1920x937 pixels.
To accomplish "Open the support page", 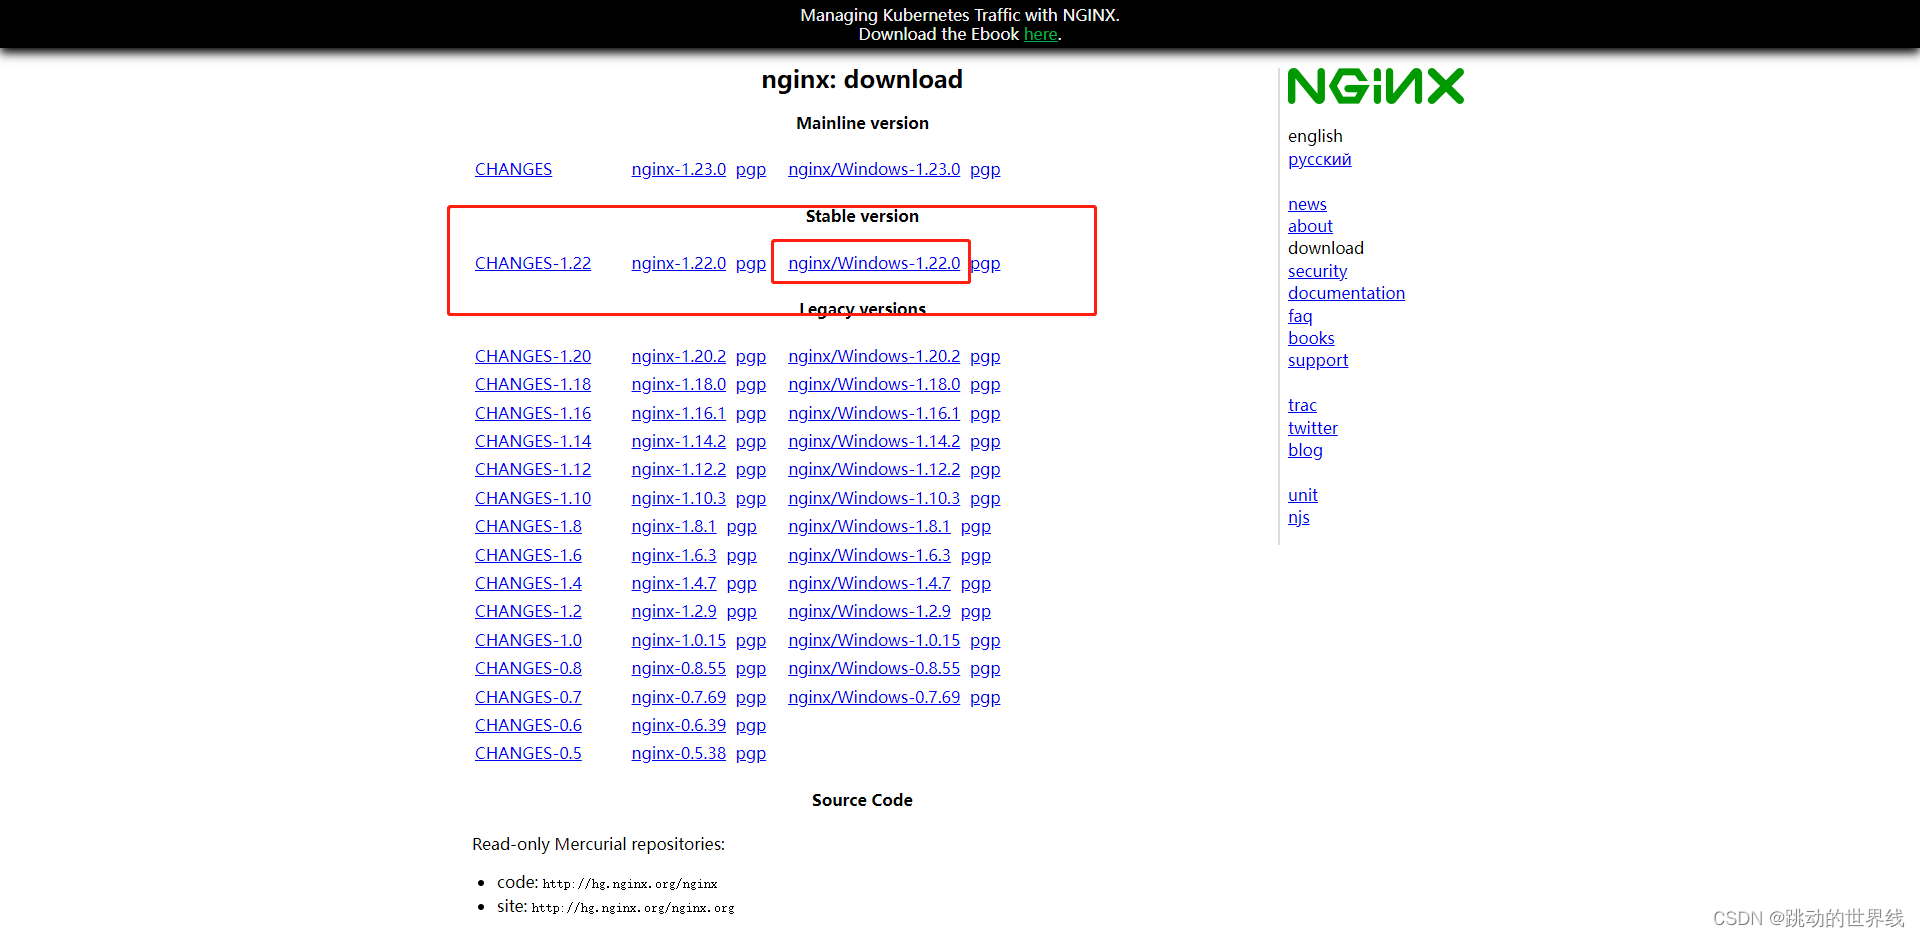I will pyautogui.click(x=1318, y=360).
